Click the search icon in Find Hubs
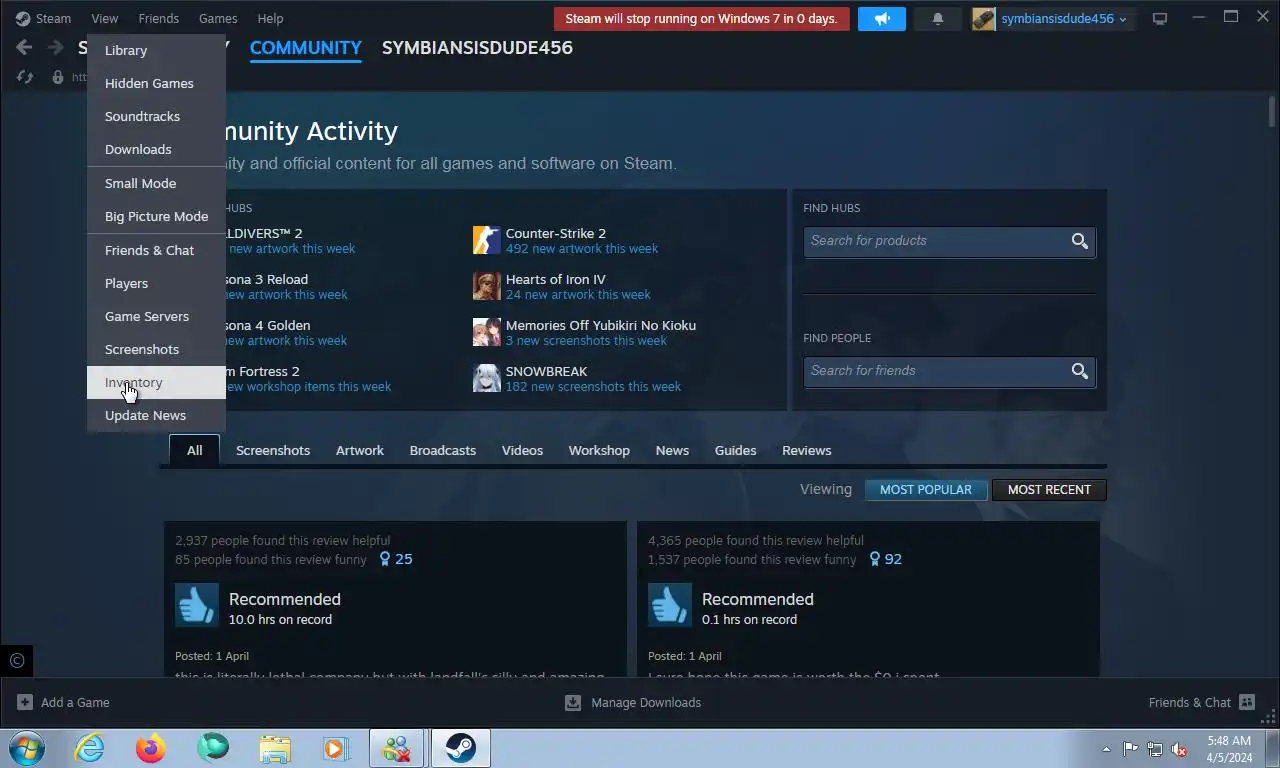This screenshot has width=1280, height=768. (x=1080, y=241)
